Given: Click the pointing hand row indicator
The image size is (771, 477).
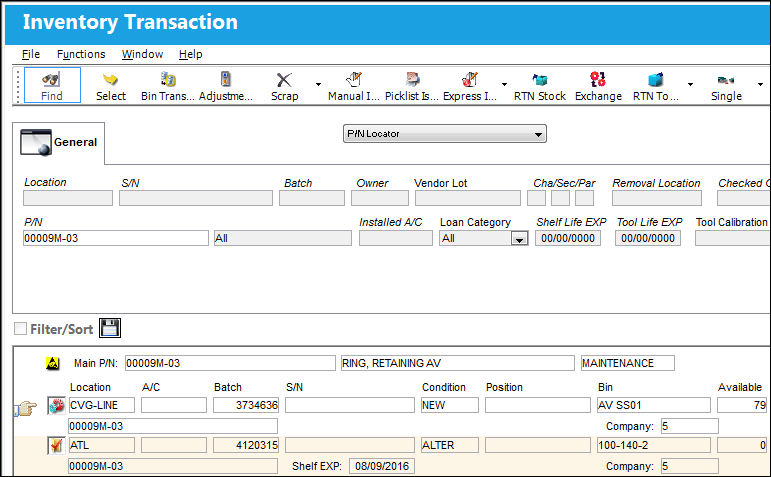Looking at the screenshot, I should [x=25, y=408].
